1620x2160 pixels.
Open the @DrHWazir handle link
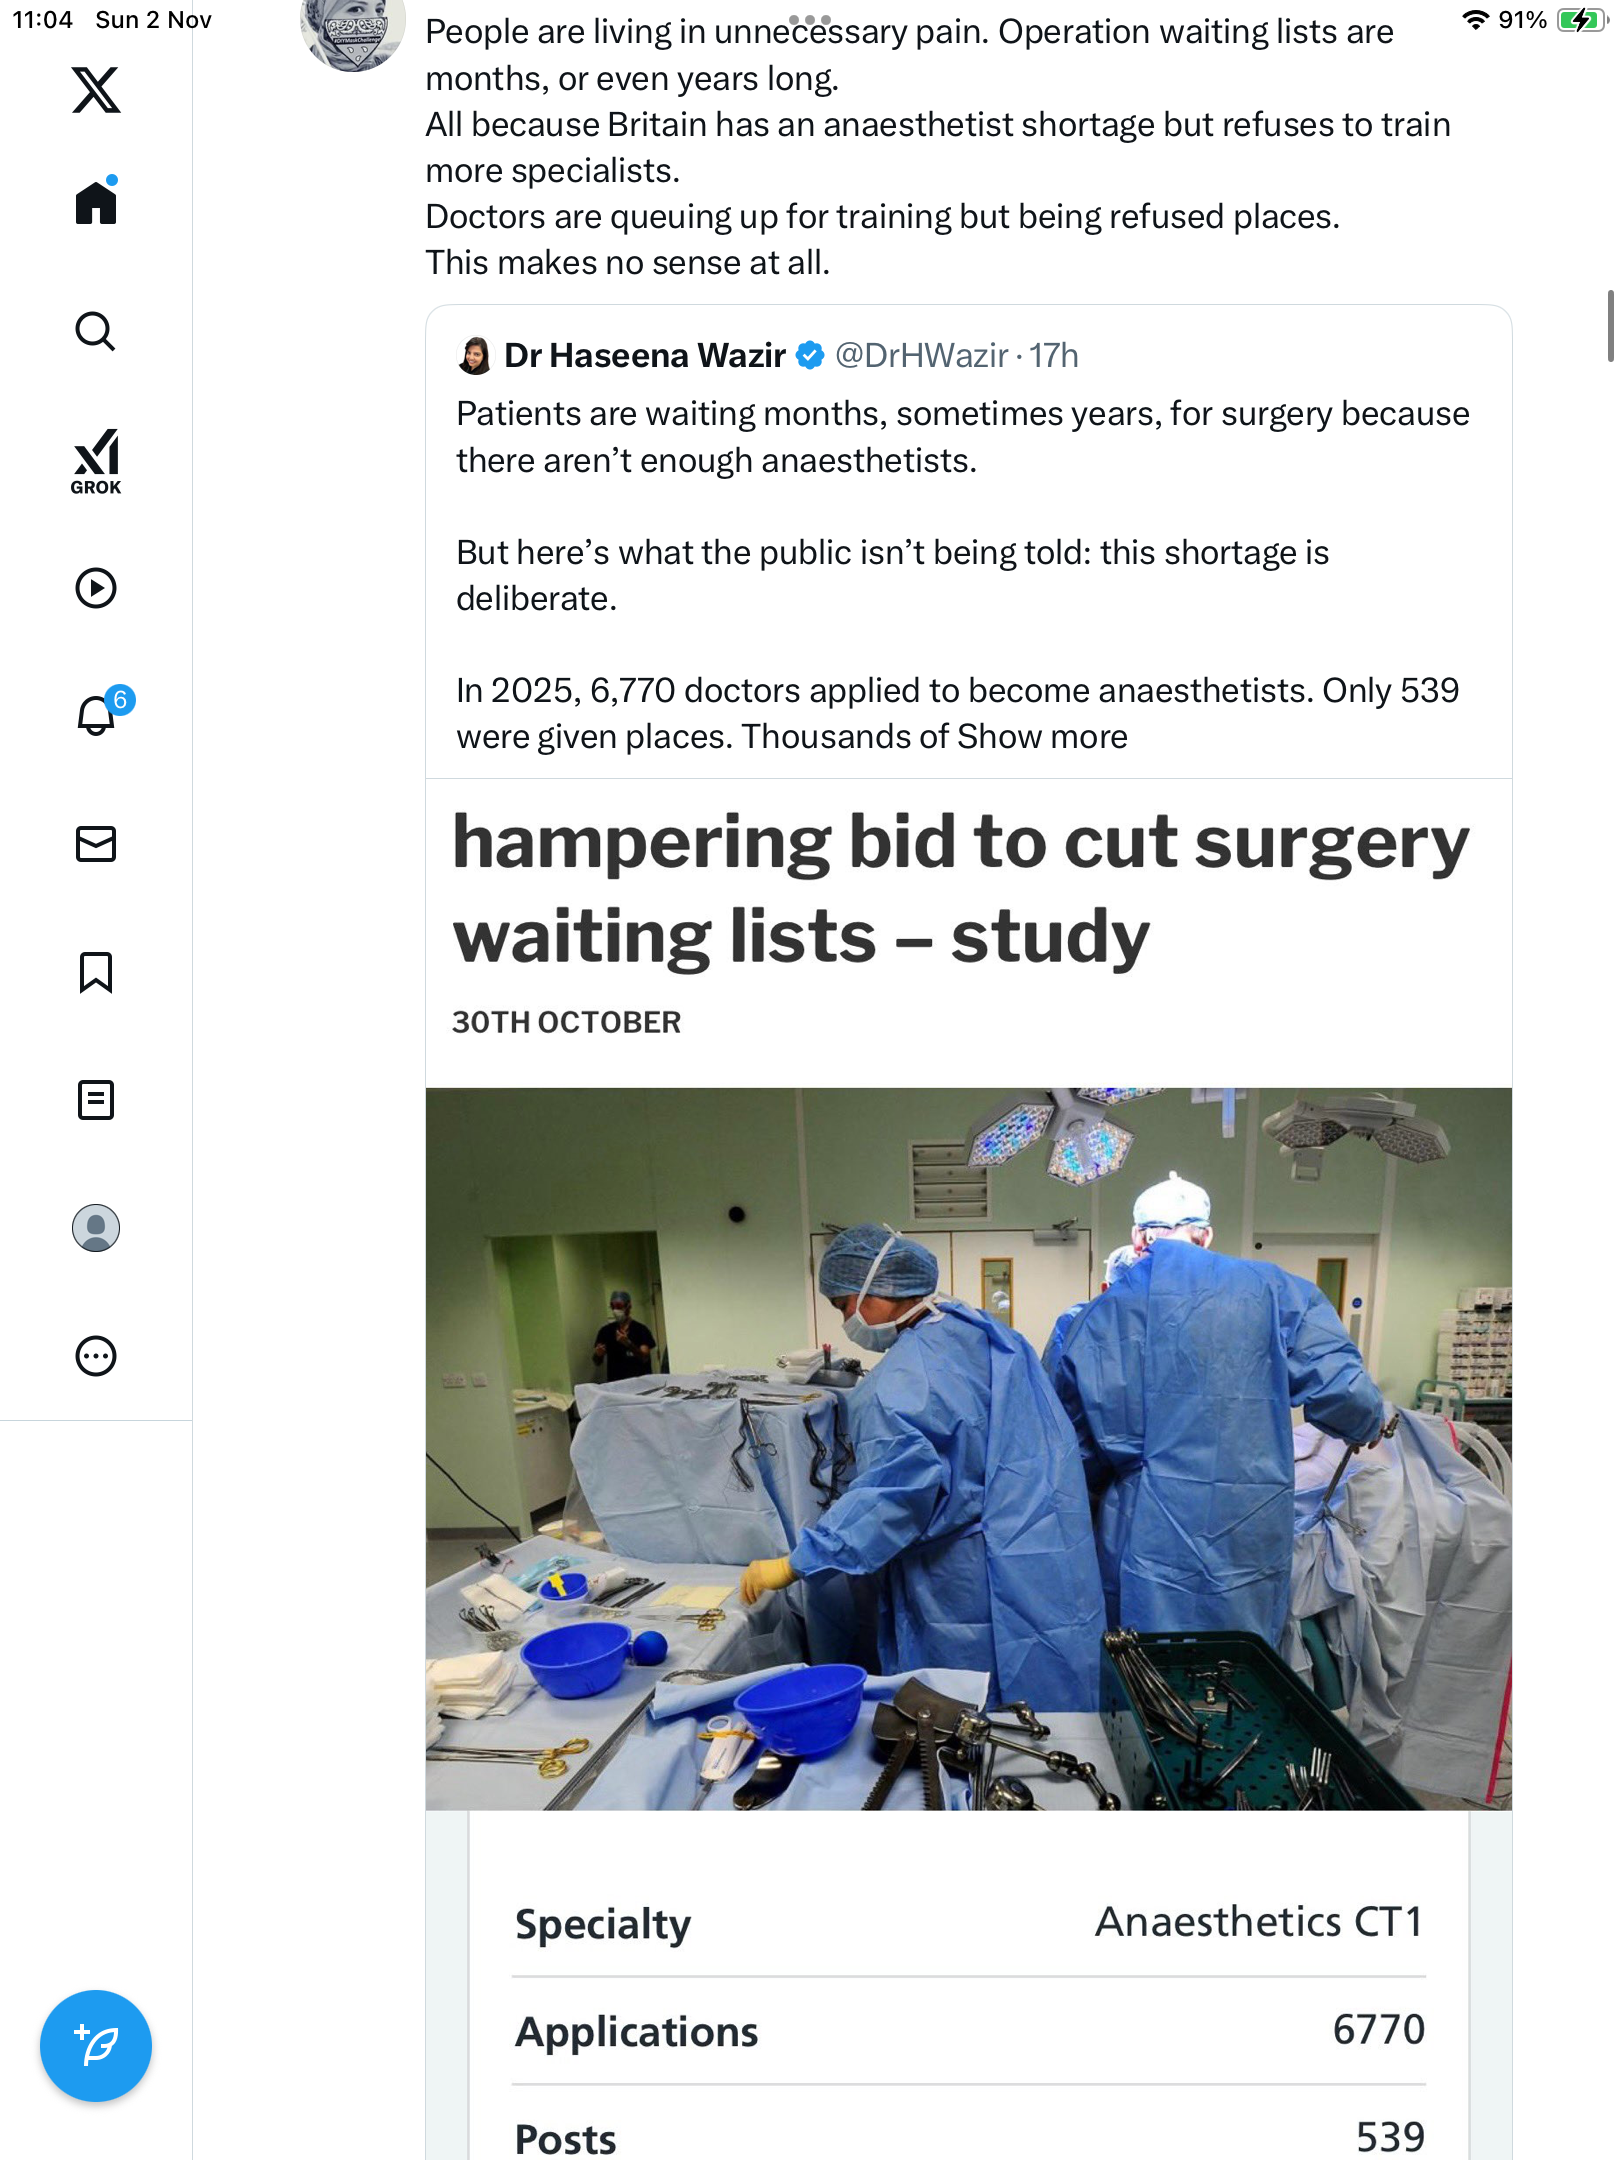[921, 356]
